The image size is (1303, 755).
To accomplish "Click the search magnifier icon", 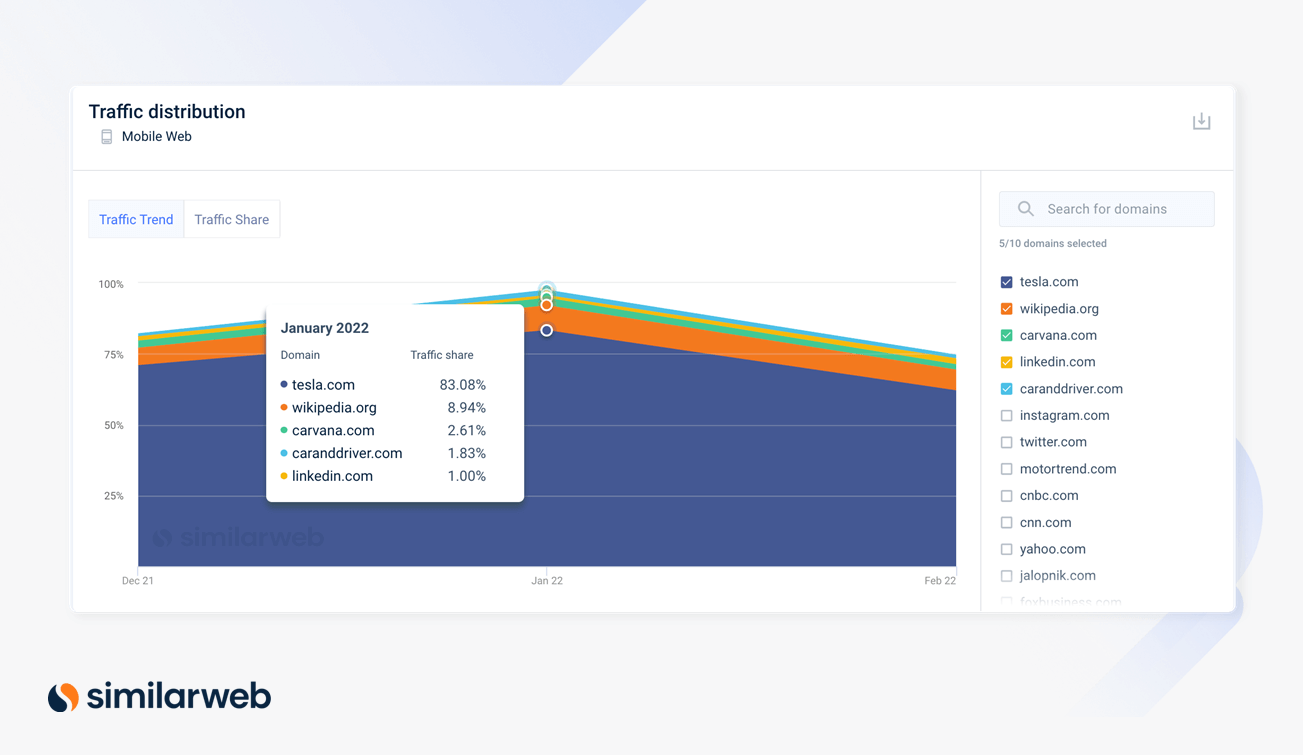I will point(1026,209).
